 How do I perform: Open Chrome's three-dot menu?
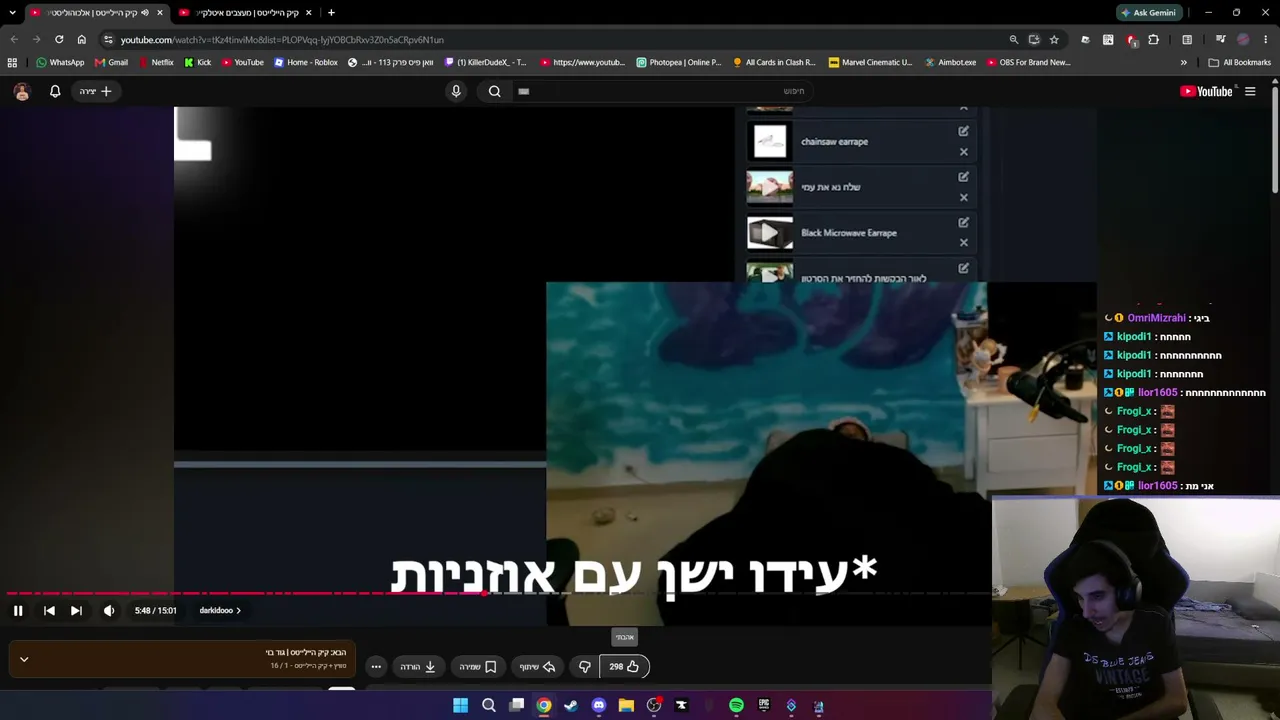[1266, 40]
